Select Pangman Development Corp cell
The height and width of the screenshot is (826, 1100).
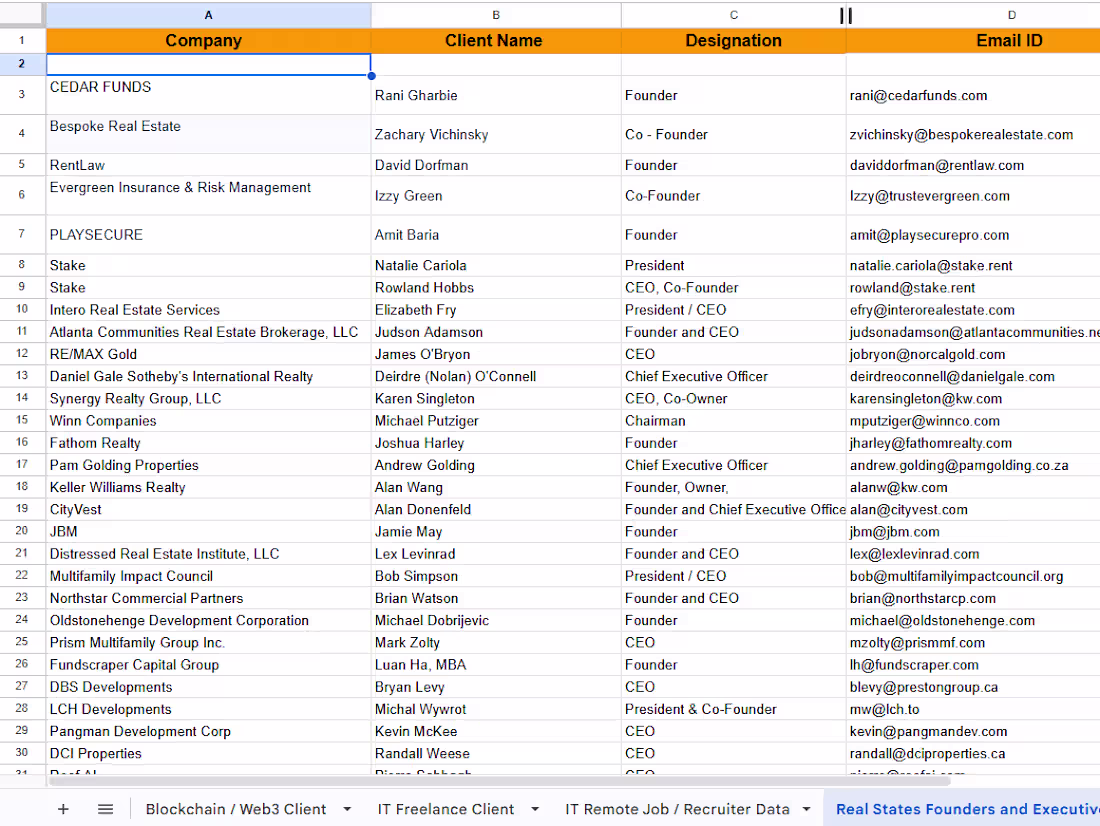click(x=208, y=731)
